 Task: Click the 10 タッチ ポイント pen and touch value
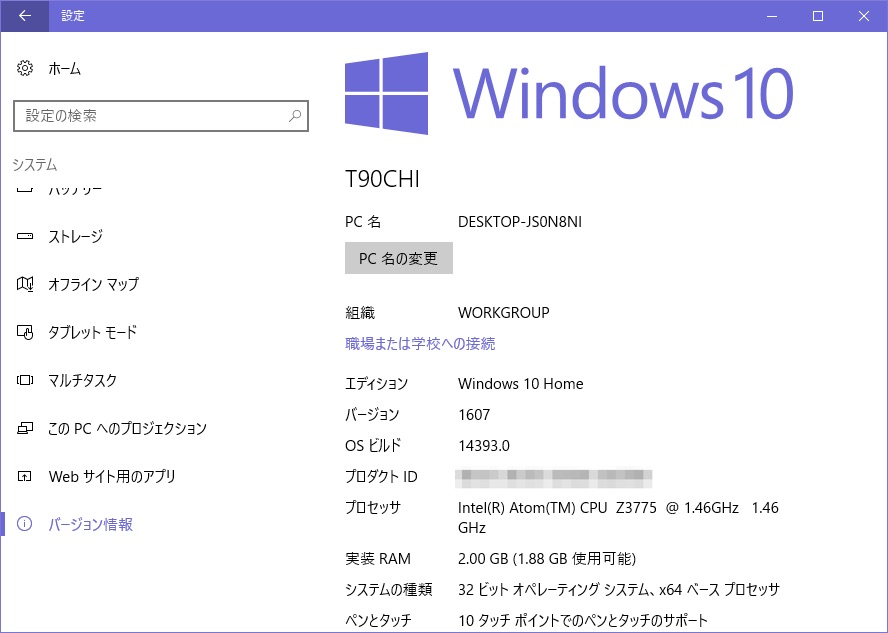pos(583,621)
